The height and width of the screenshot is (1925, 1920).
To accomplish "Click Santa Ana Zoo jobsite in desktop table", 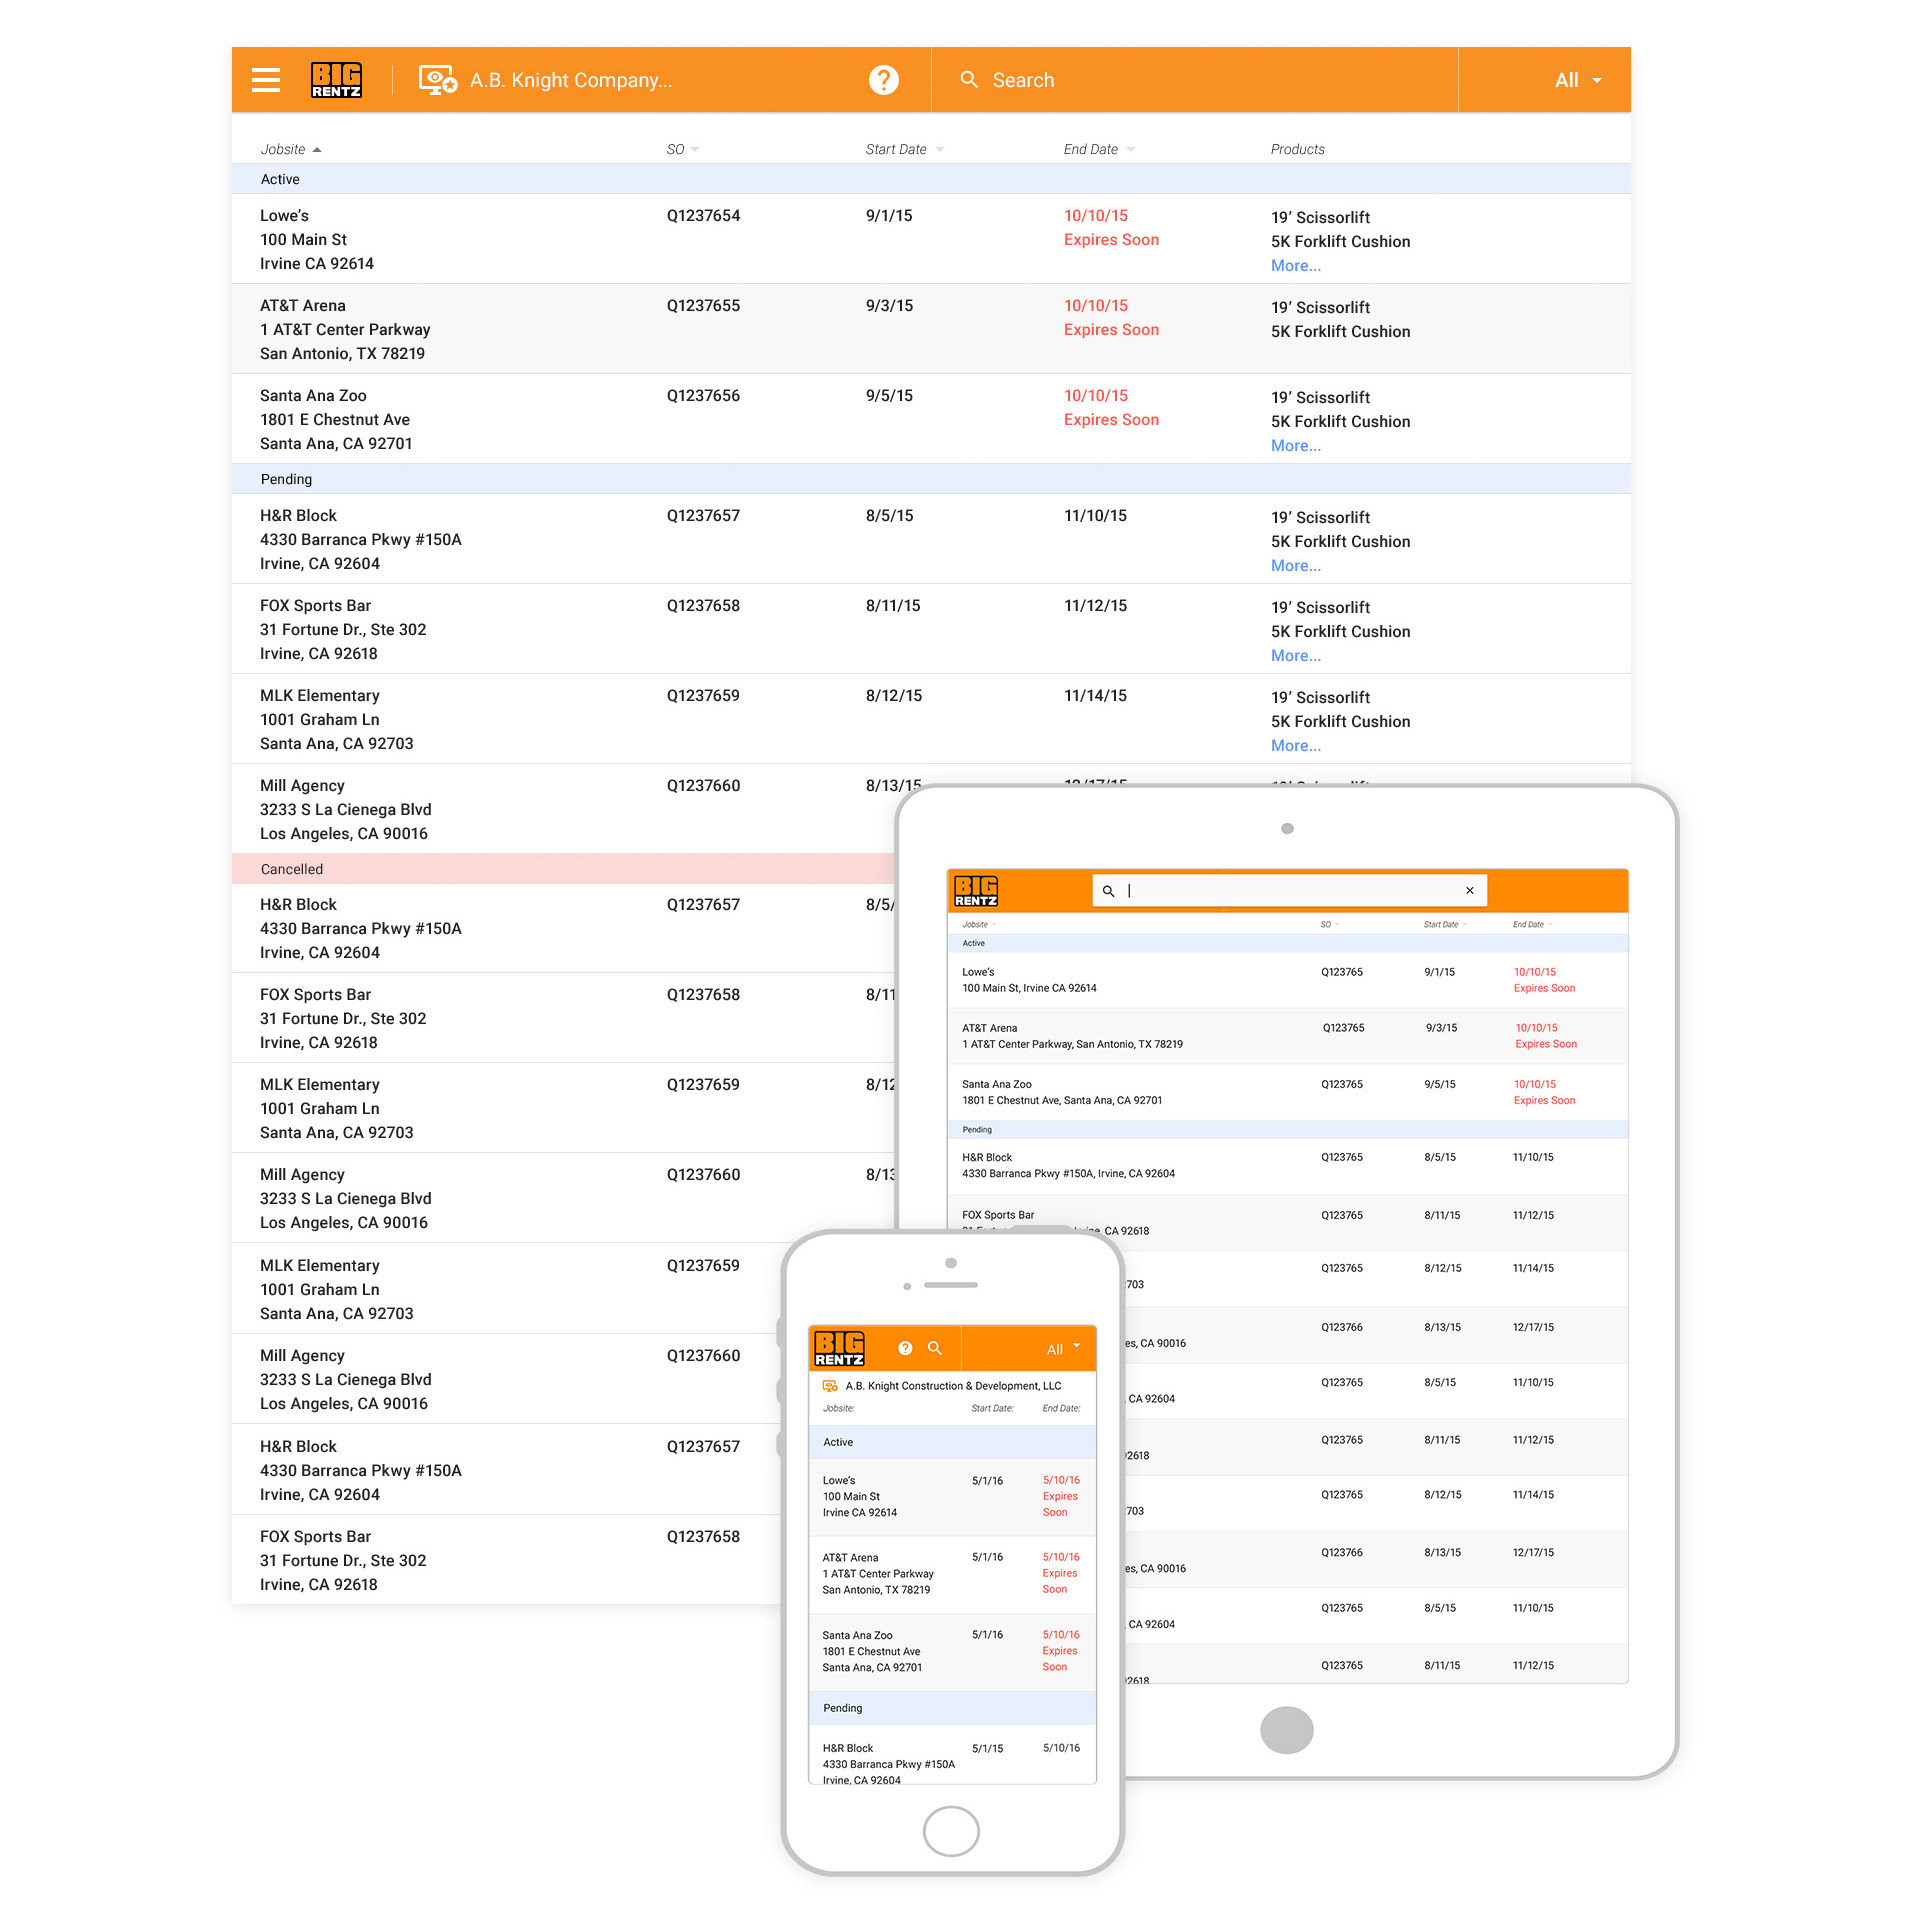I will coord(313,396).
